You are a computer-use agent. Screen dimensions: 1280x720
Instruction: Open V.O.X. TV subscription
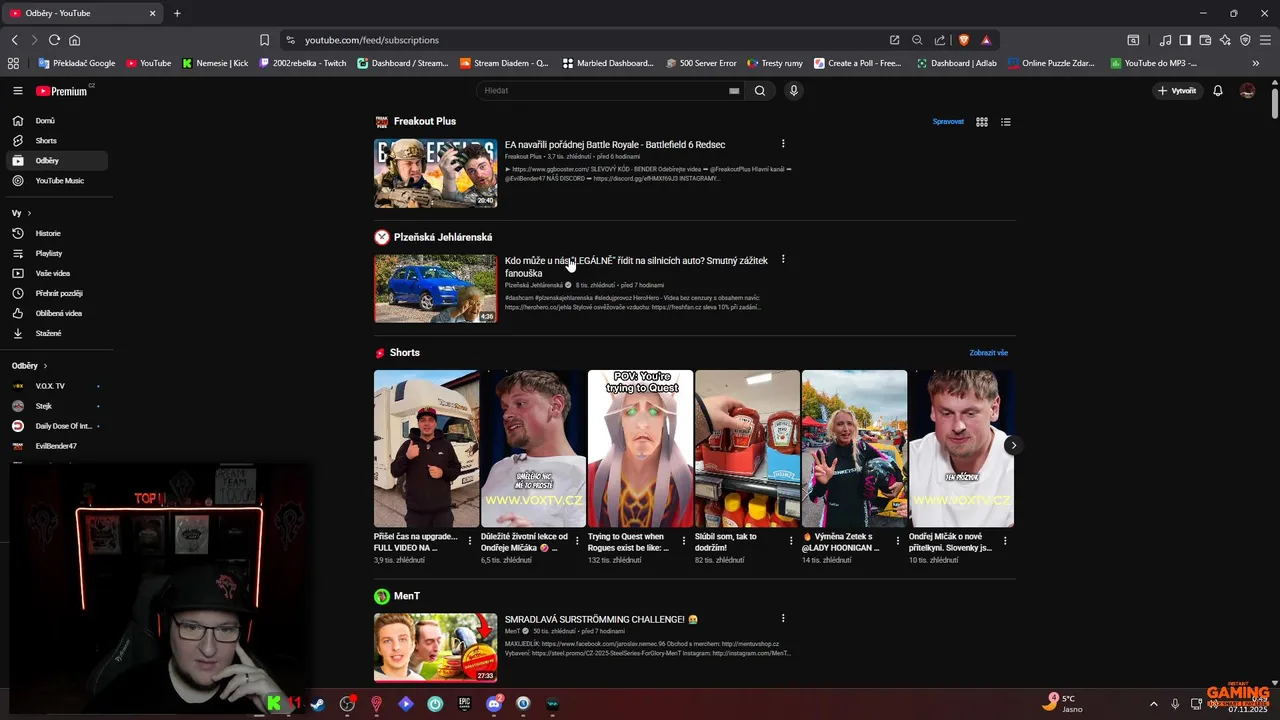tap(56, 386)
